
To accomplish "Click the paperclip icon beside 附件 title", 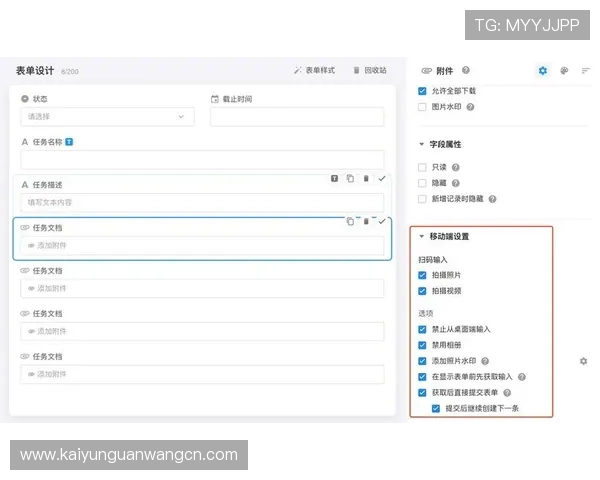I will (x=426, y=71).
